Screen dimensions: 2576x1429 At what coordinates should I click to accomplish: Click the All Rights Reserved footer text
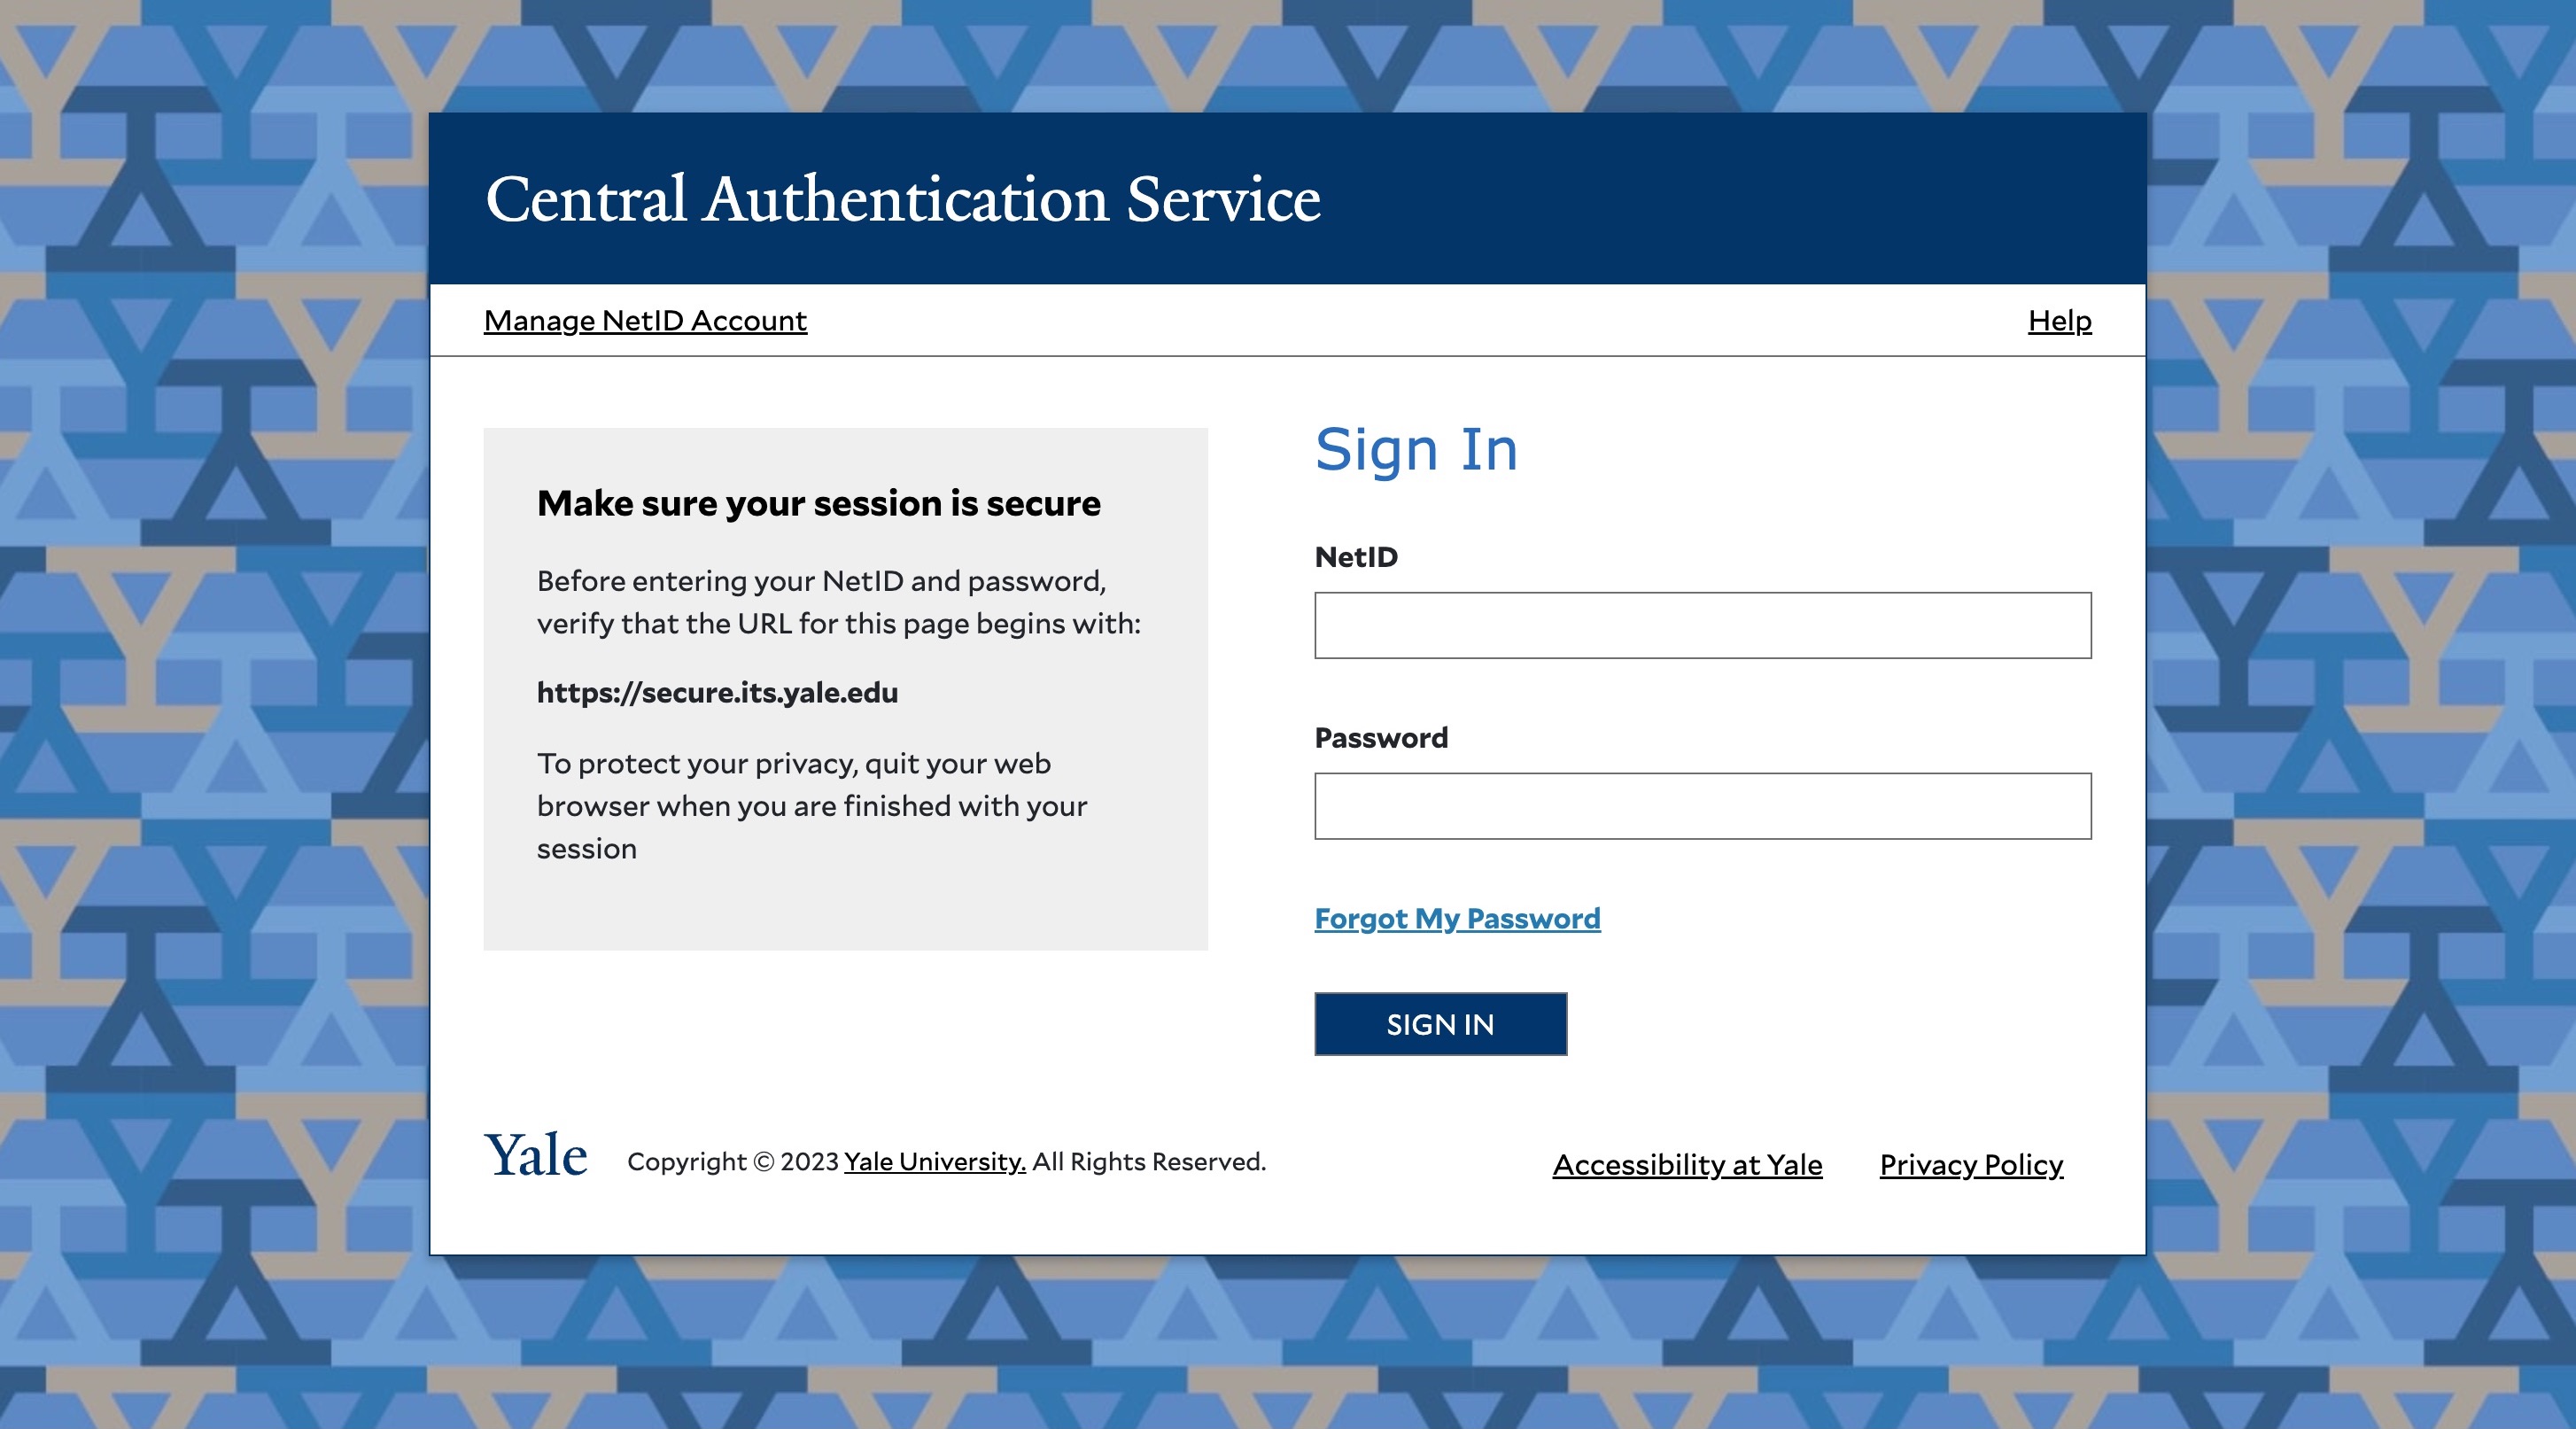(1145, 1162)
